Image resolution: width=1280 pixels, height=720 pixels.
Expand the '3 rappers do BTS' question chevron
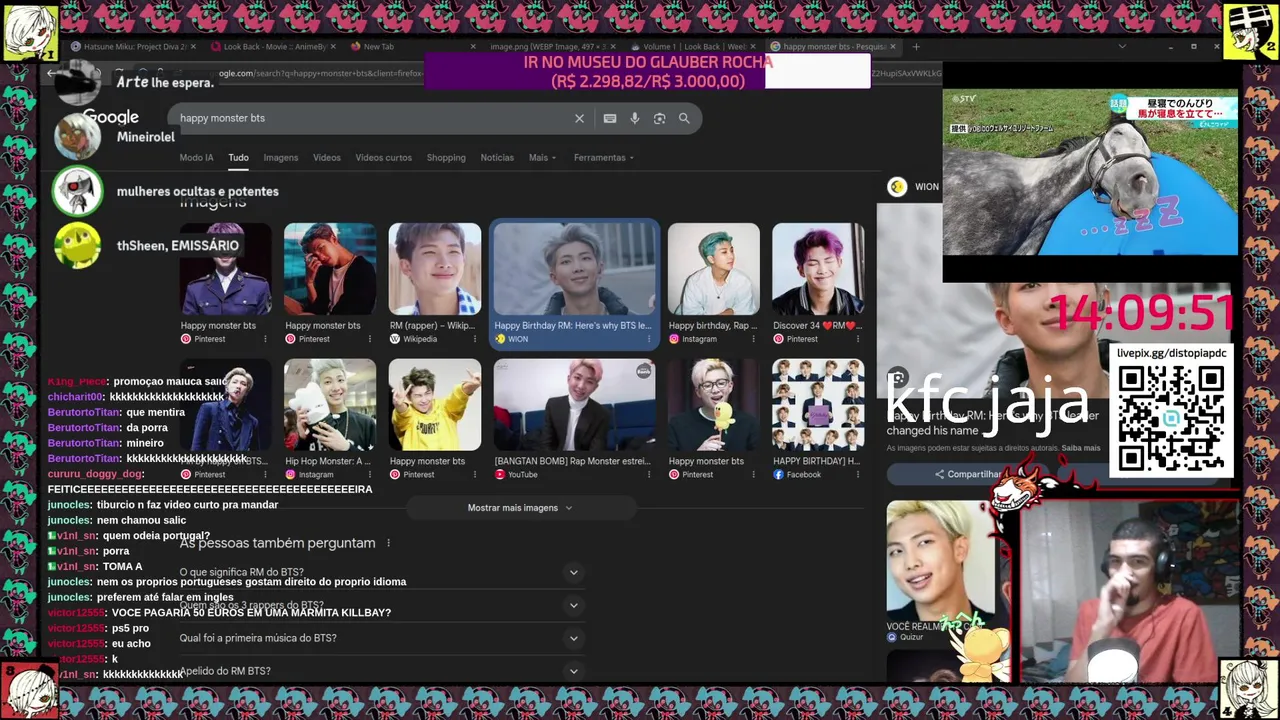pos(573,605)
